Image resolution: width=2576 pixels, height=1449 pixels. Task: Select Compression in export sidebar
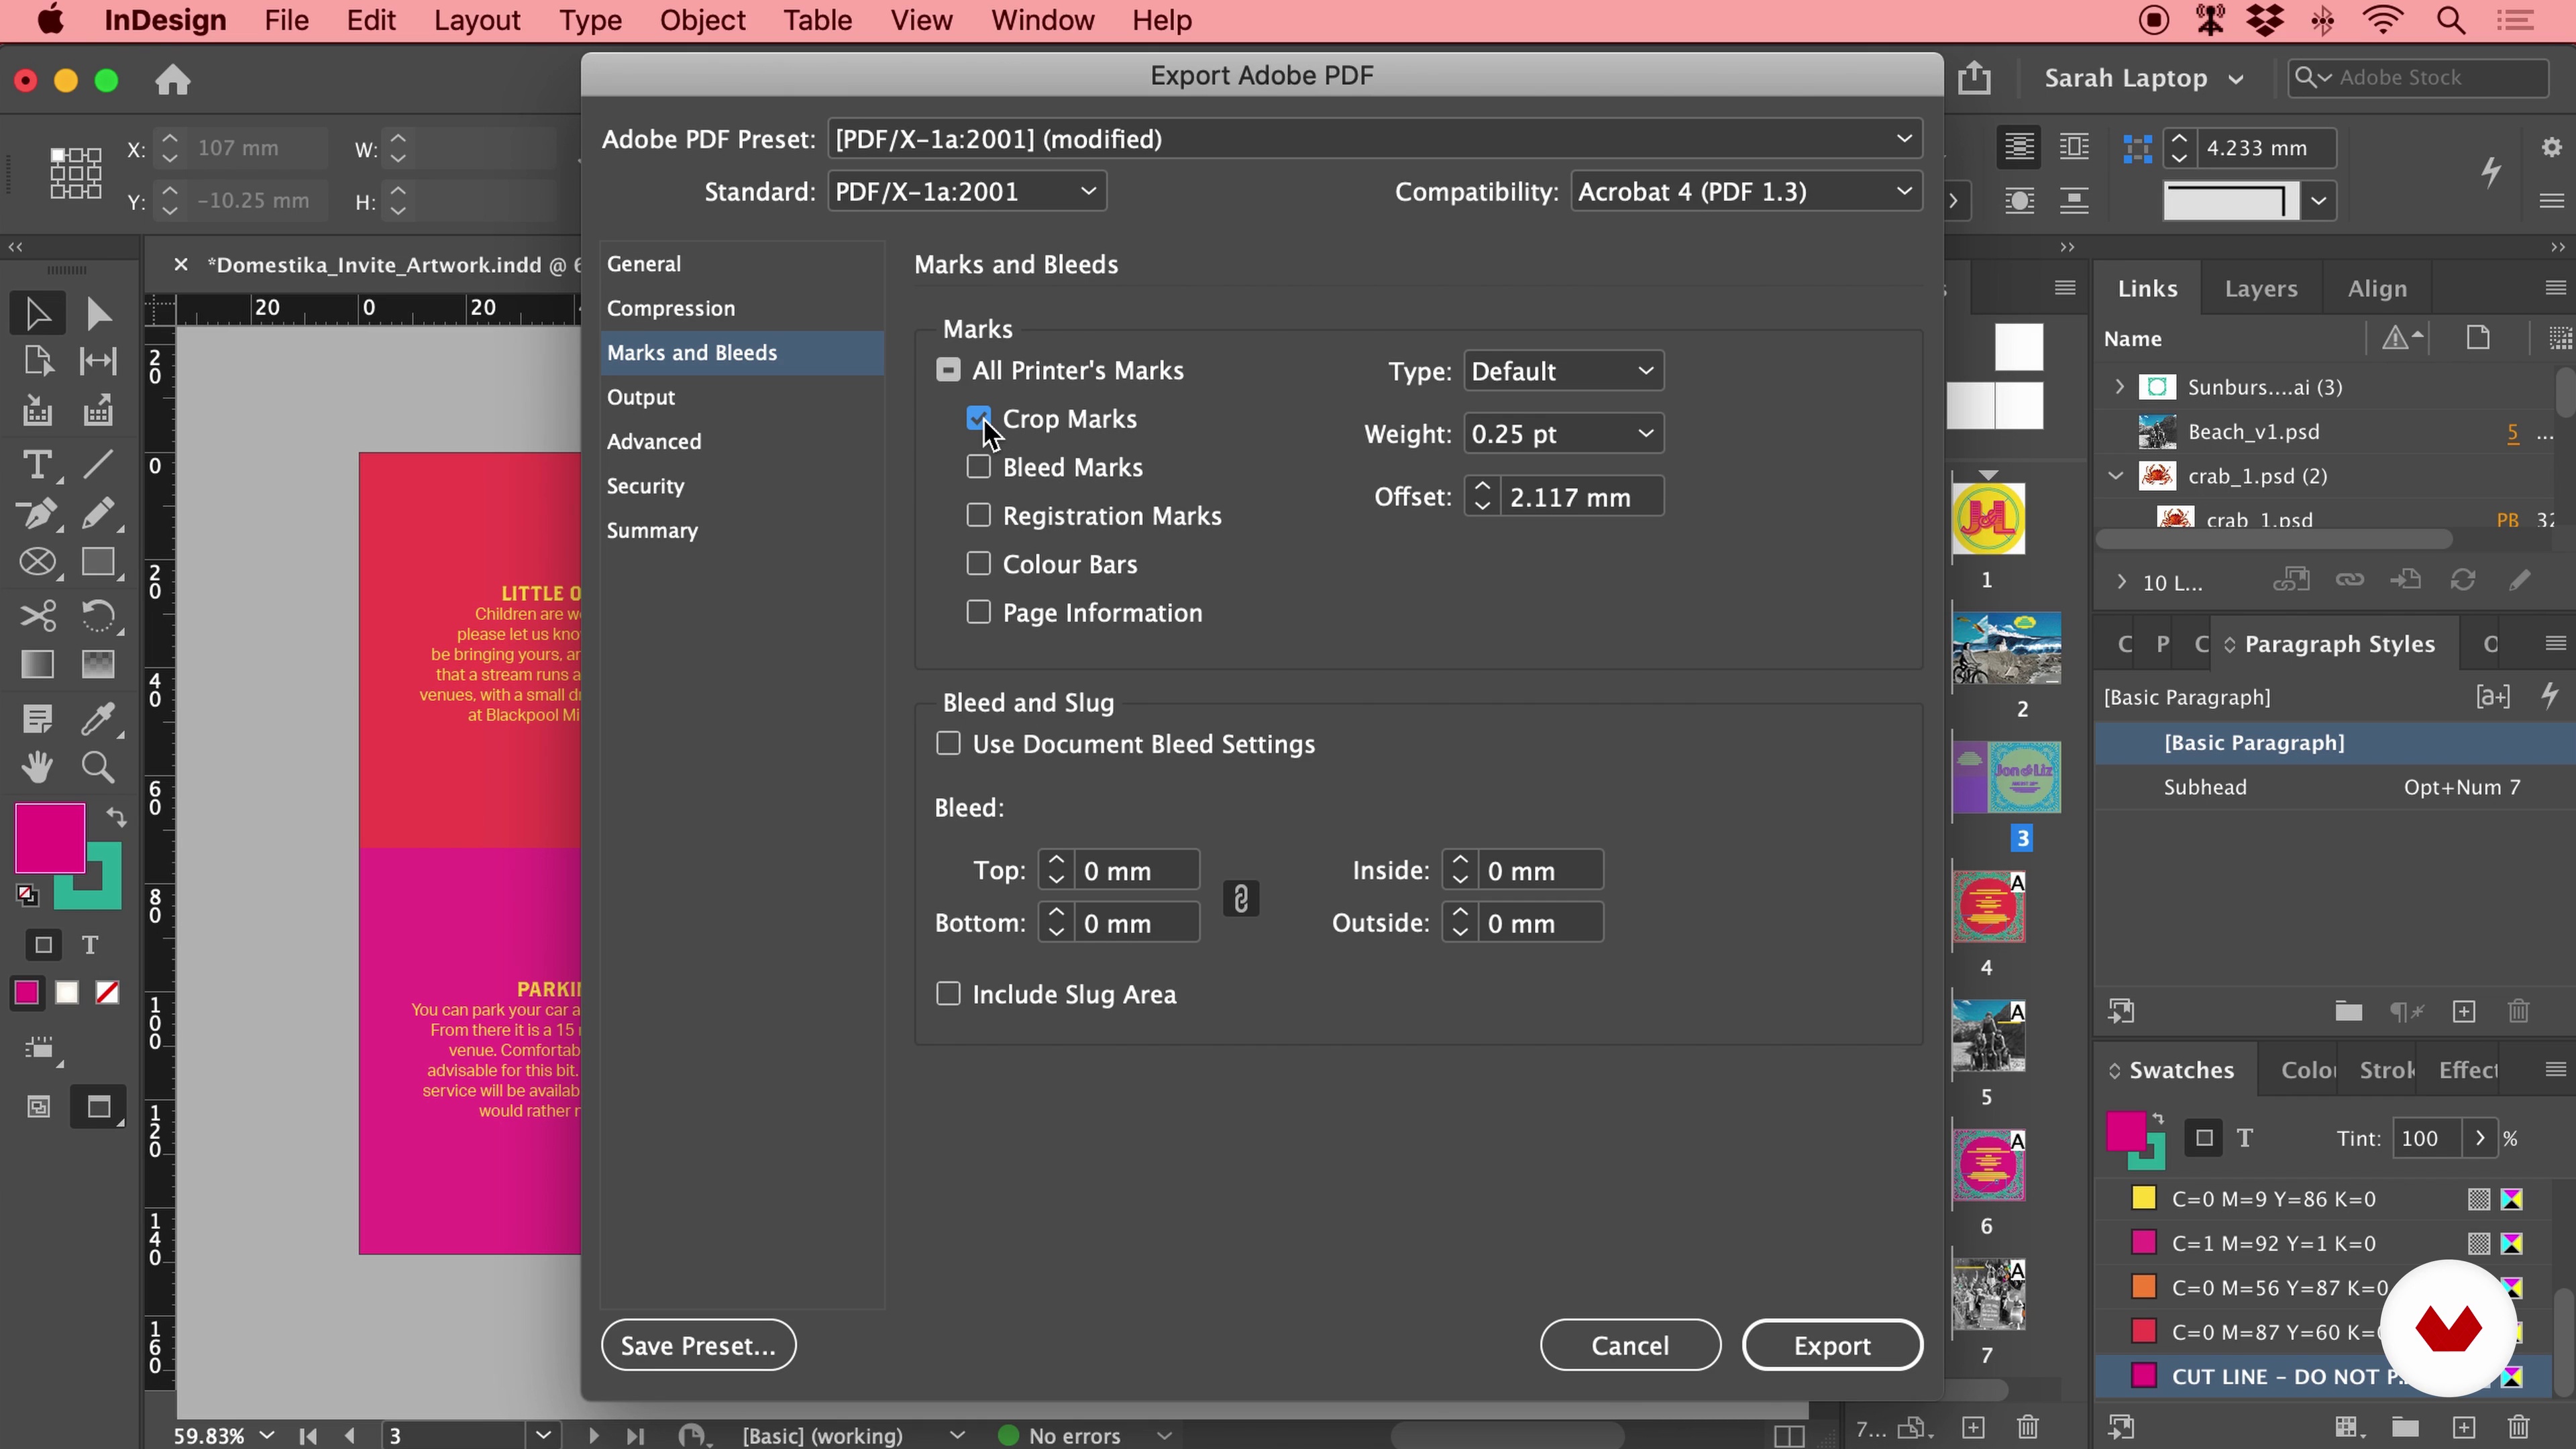click(671, 308)
